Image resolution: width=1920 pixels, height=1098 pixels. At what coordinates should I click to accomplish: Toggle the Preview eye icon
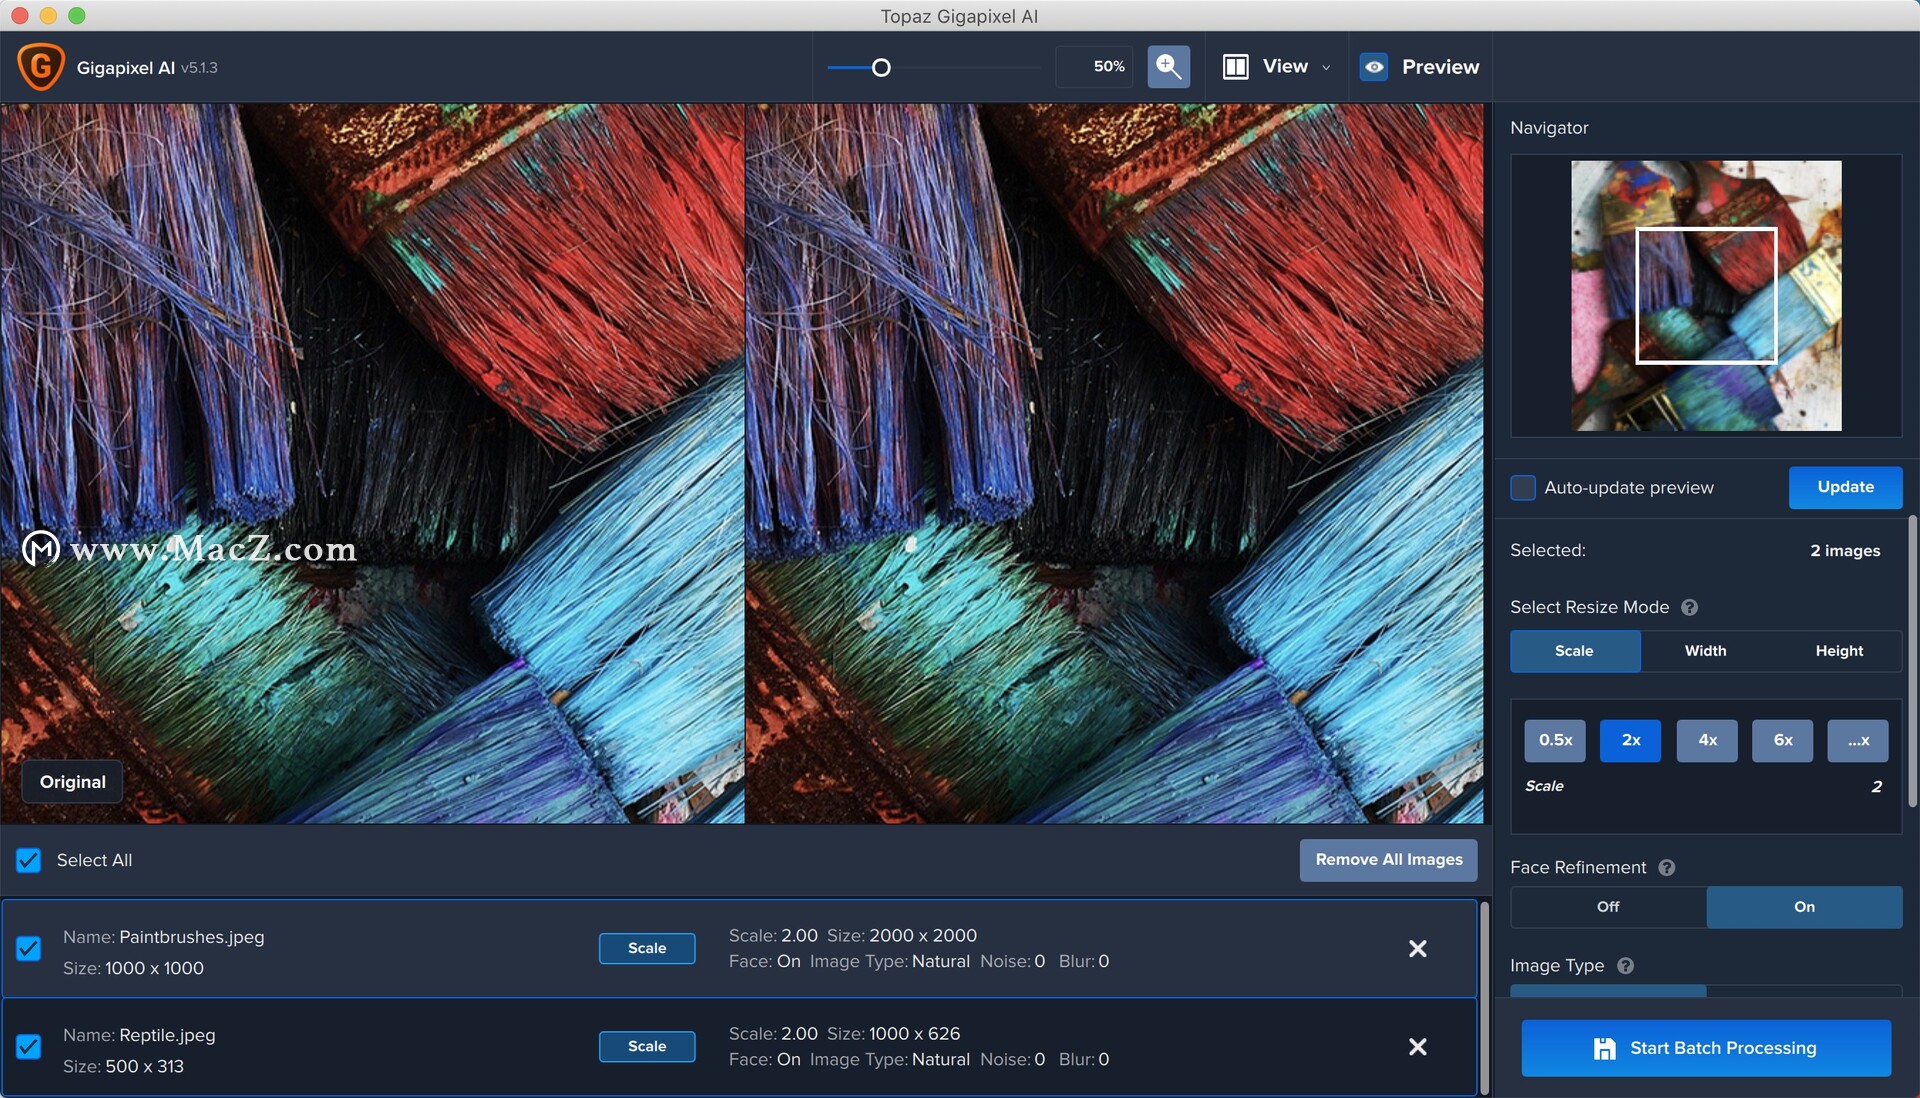click(x=1374, y=67)
